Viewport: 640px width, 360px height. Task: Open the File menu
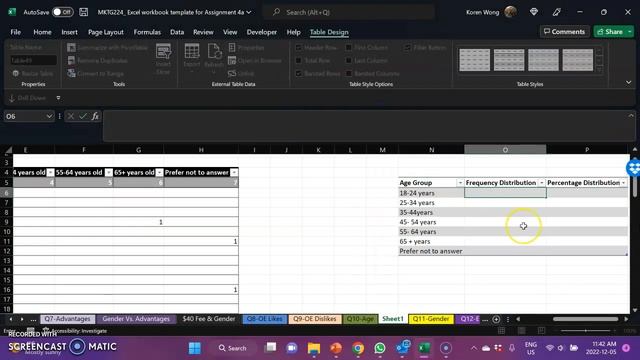click(x=16, y=32)
